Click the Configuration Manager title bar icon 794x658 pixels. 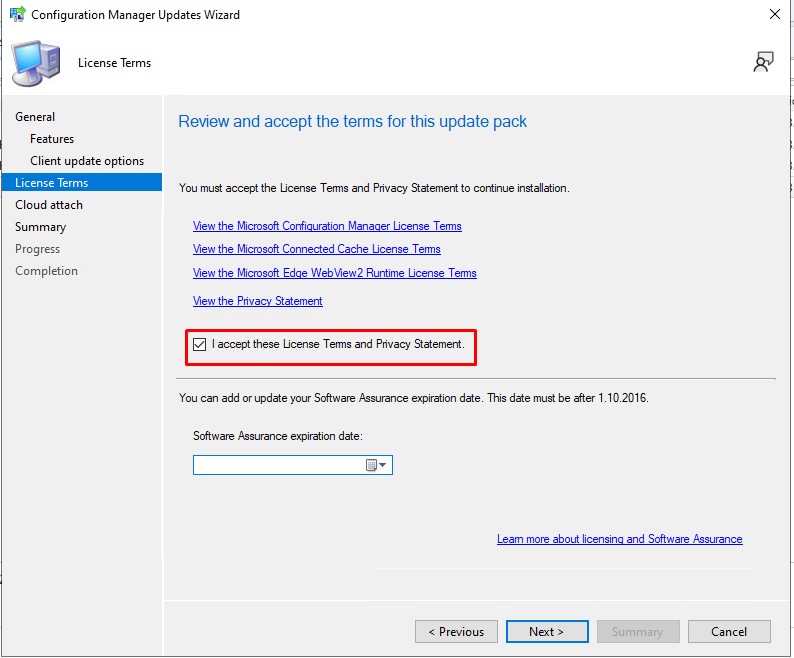(x=17, y=15)
